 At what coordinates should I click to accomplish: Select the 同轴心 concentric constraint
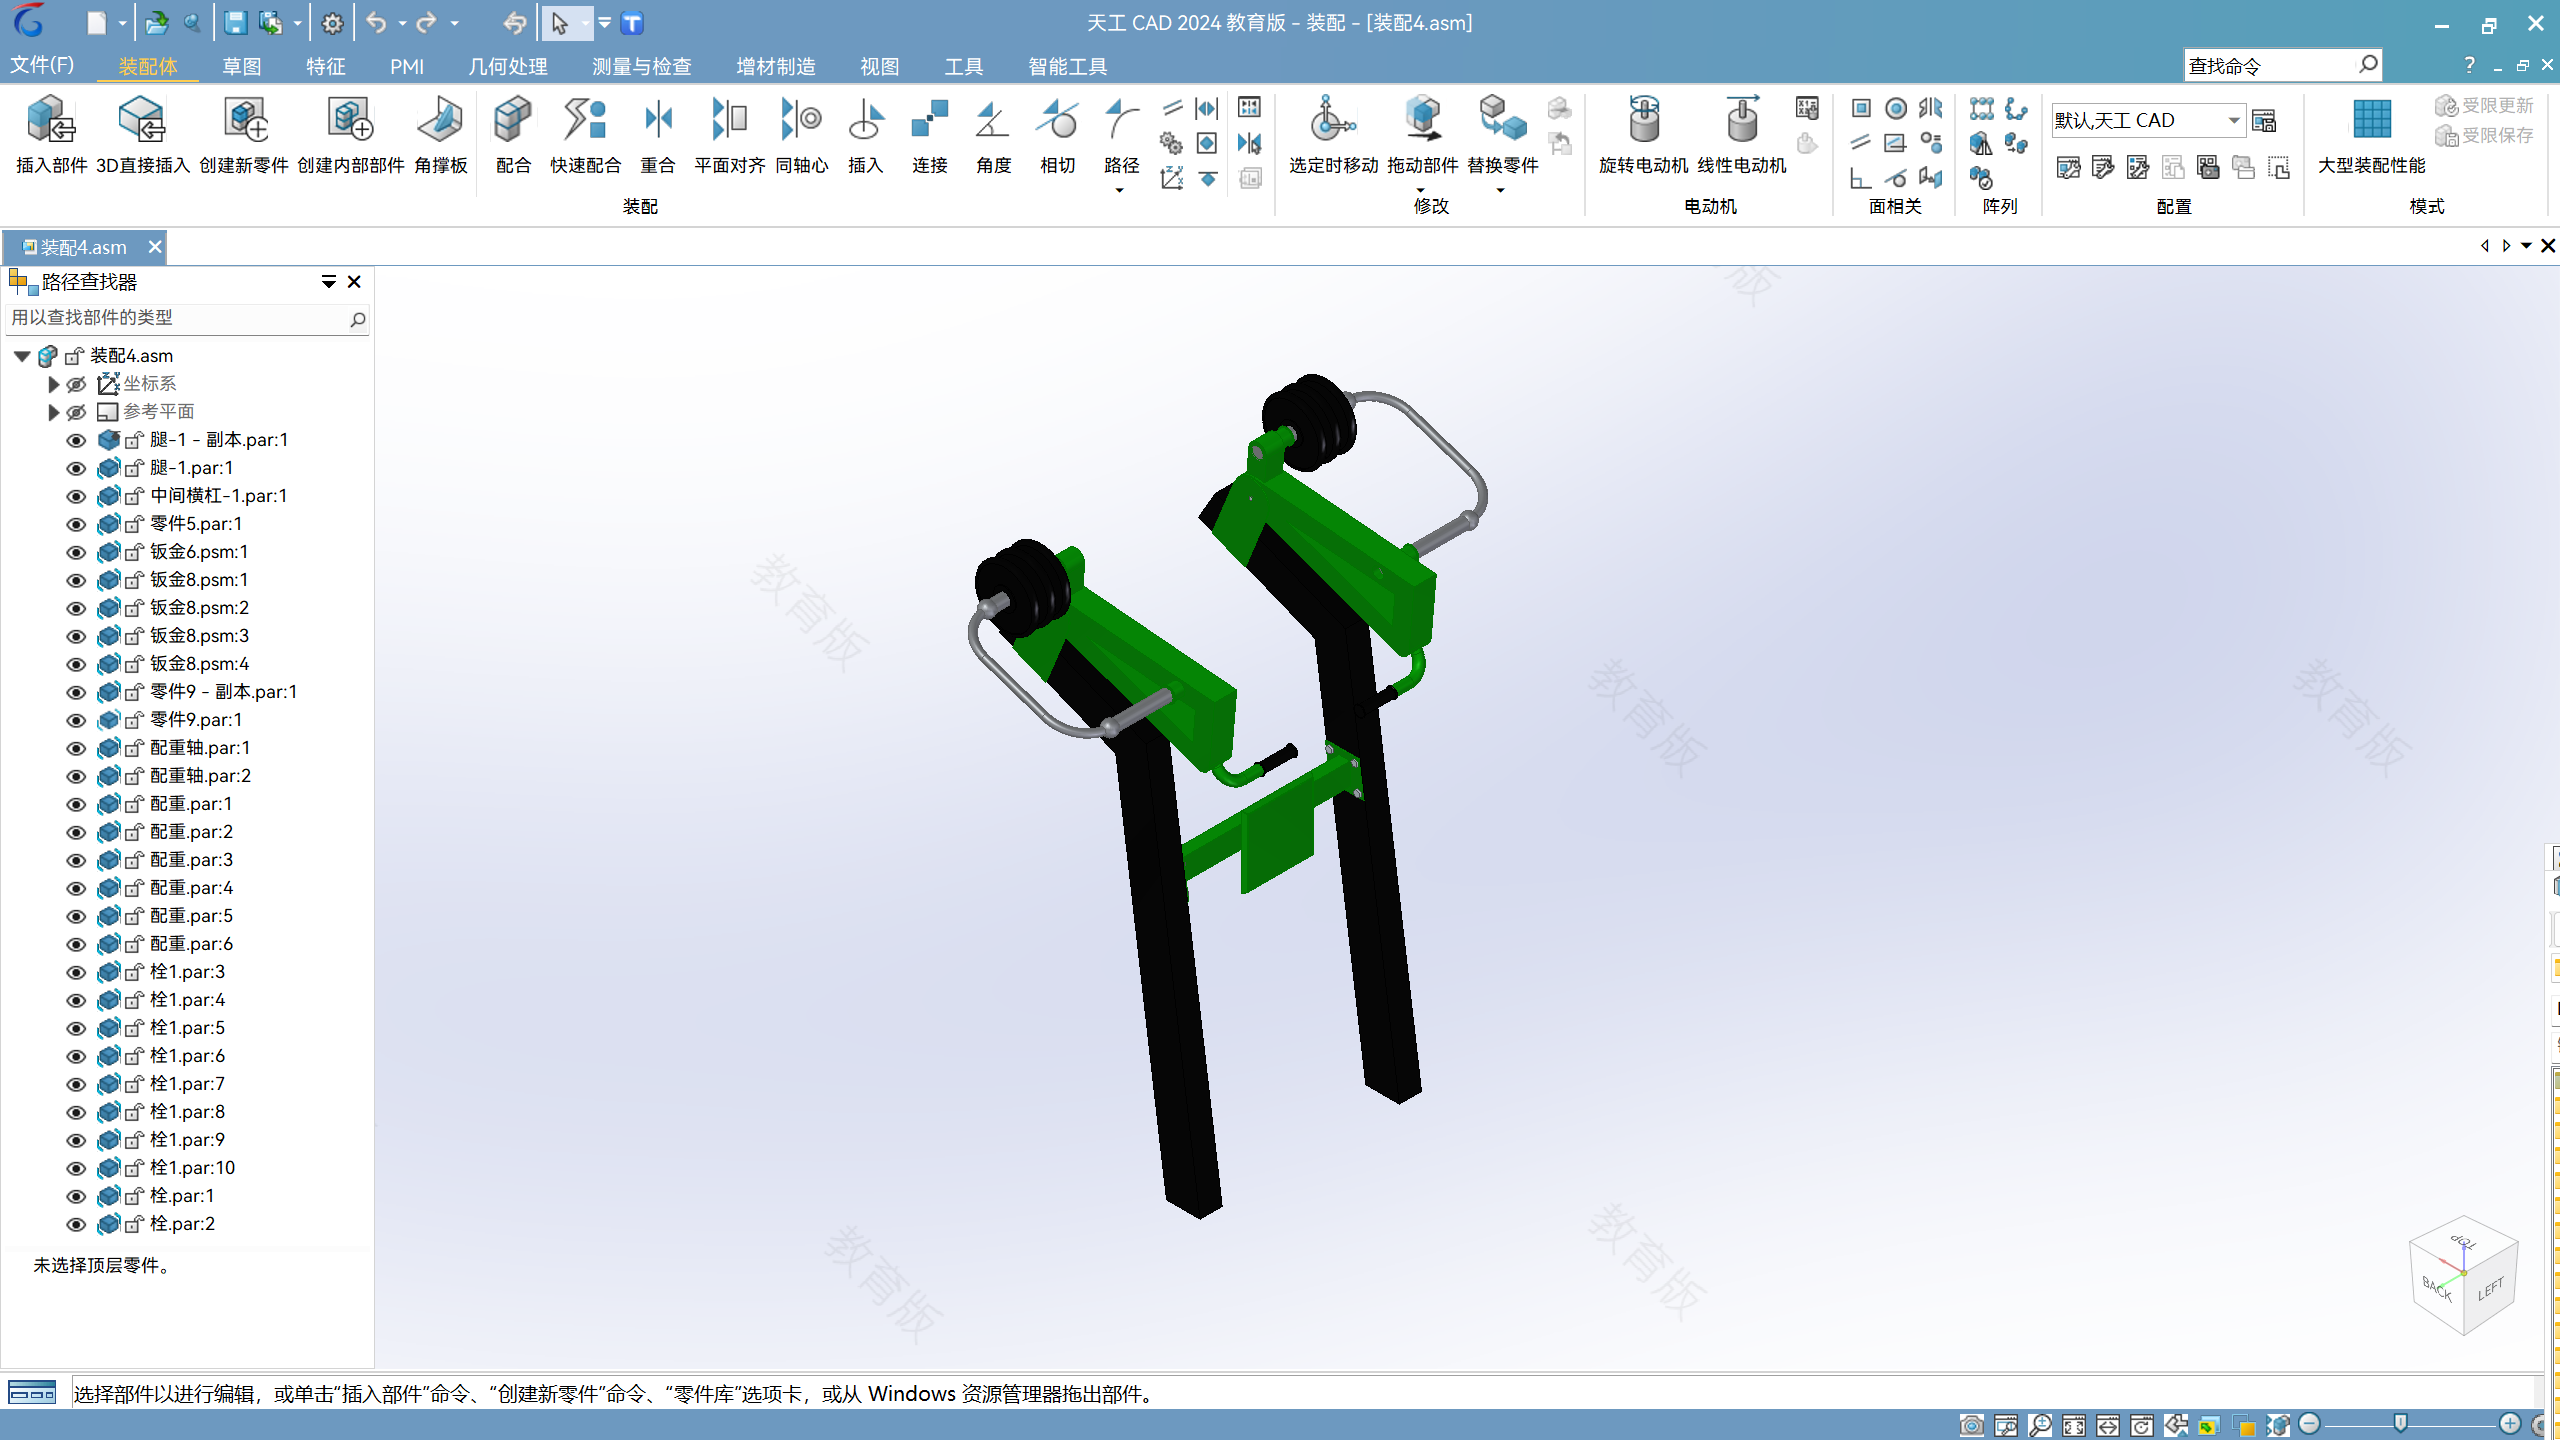[x=801, y=135]
